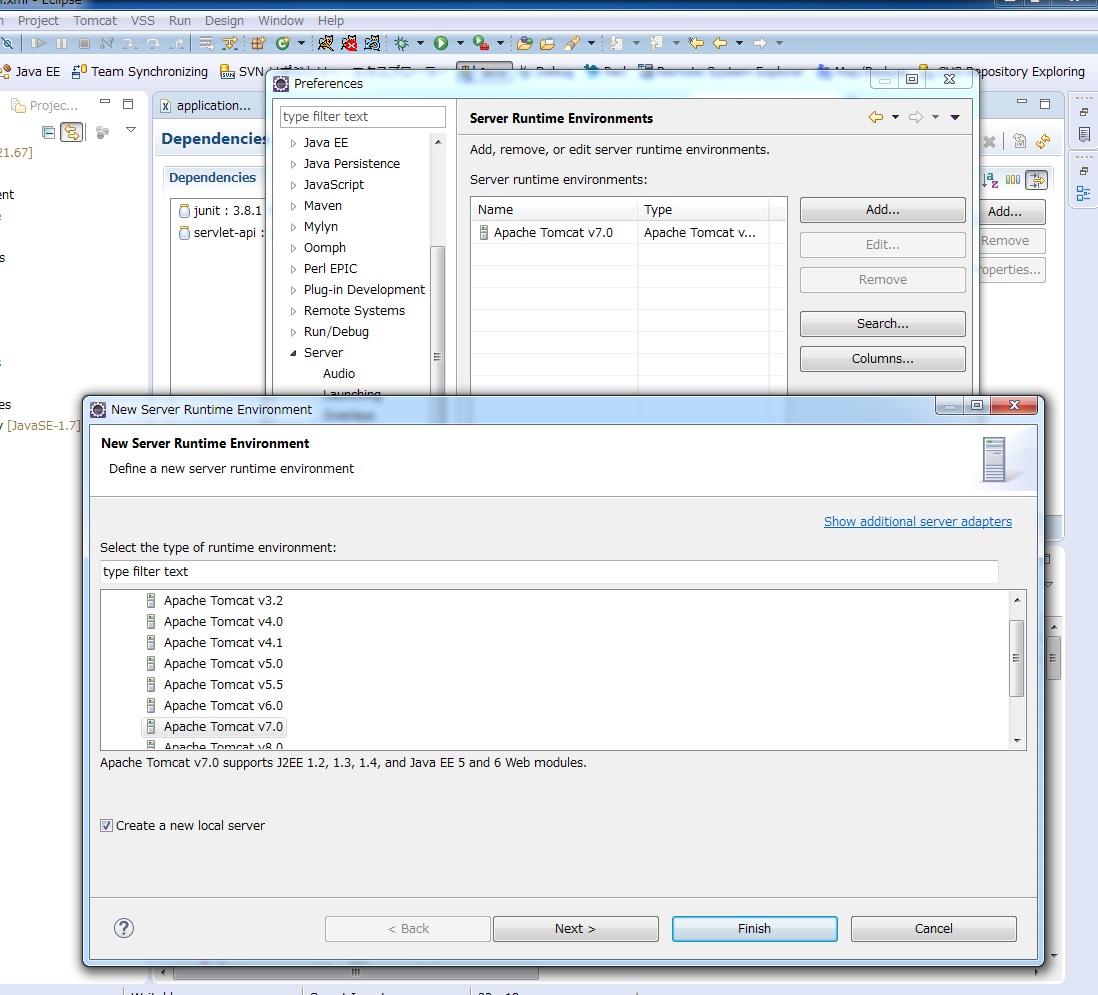Select Apache Tomcat v5.5 in runtime list
The image size is (1098, 995).
click(214, 685)
